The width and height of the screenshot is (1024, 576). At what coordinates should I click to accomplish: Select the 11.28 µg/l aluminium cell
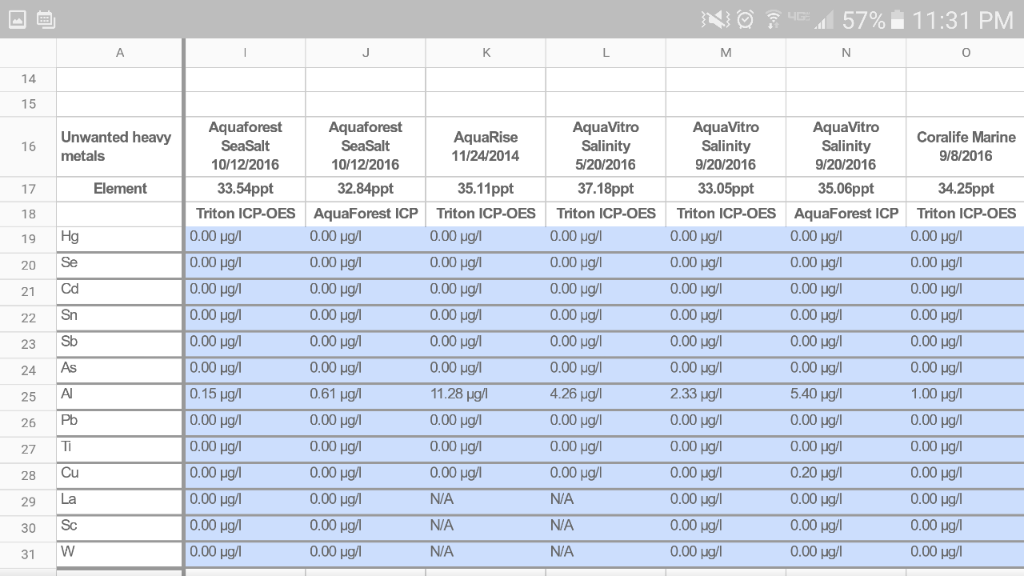[x=486, y=395]
